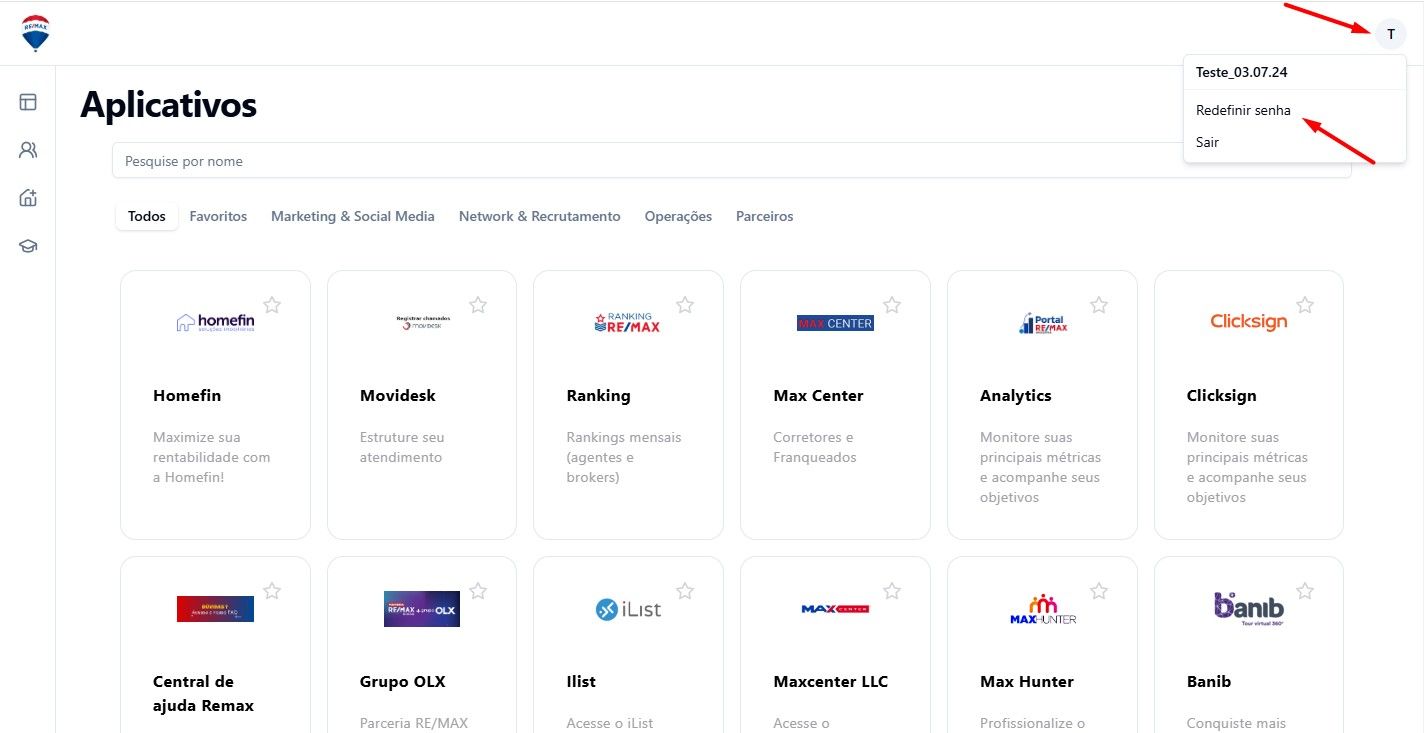Click the Maxcenter LLC logo
This screenshot has width=1424, height=733.
(x=835, y=609)
